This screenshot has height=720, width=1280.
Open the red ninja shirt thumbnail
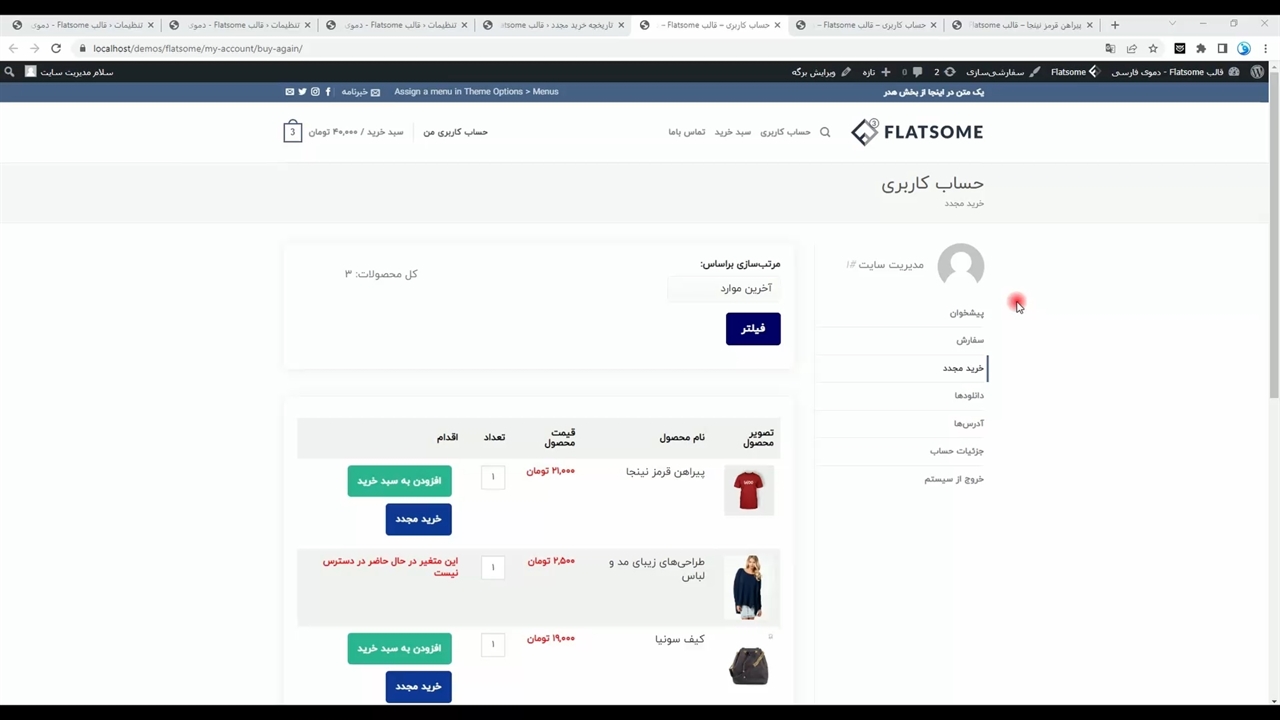tap(748, 491)
